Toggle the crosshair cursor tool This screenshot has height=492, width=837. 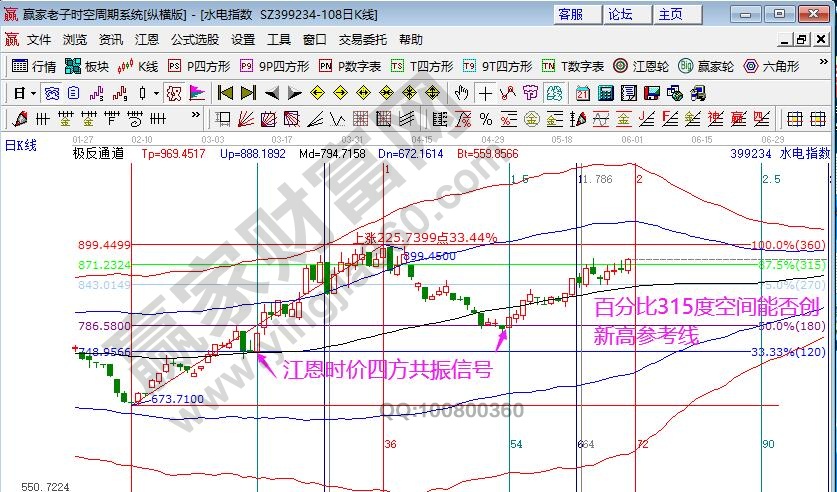pyautogui.click(x=485, y=93)
